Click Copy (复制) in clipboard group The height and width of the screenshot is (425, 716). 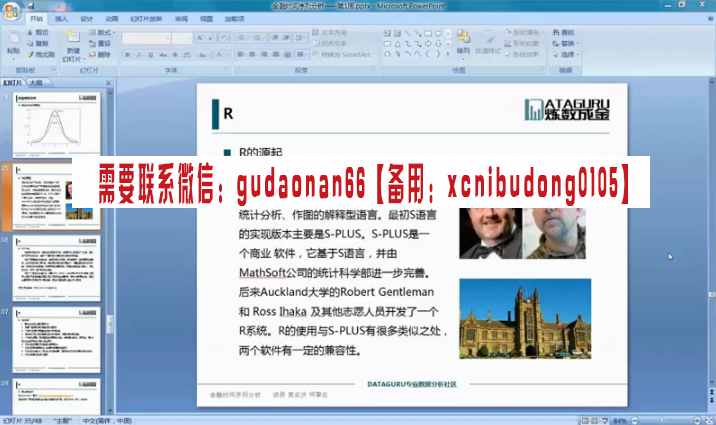(38, 43)
